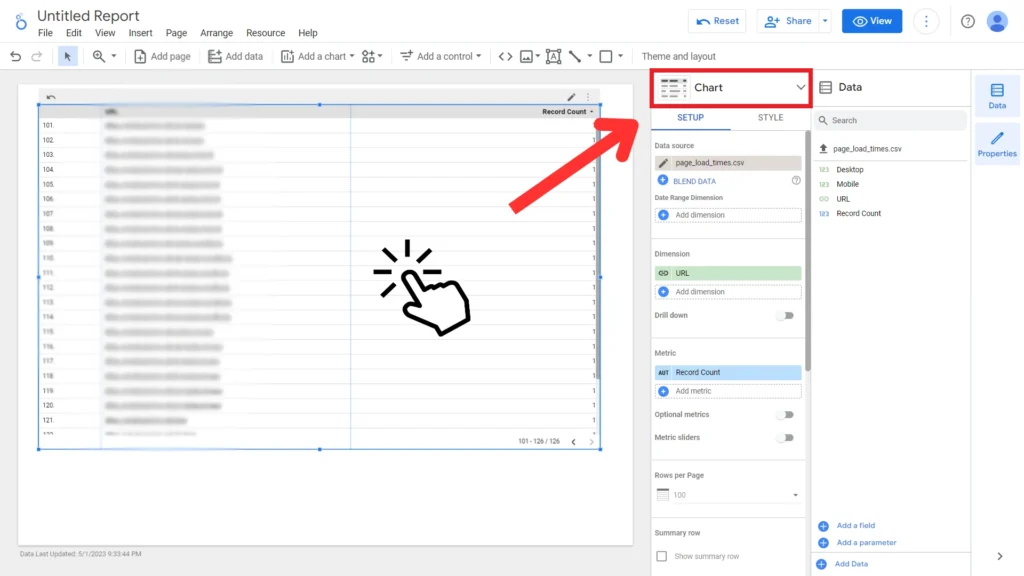The height and width of the screenshot is (576, 1024).
Task: Open the Properties side panel
Action: pyautogui.click(x=996, y=144)
